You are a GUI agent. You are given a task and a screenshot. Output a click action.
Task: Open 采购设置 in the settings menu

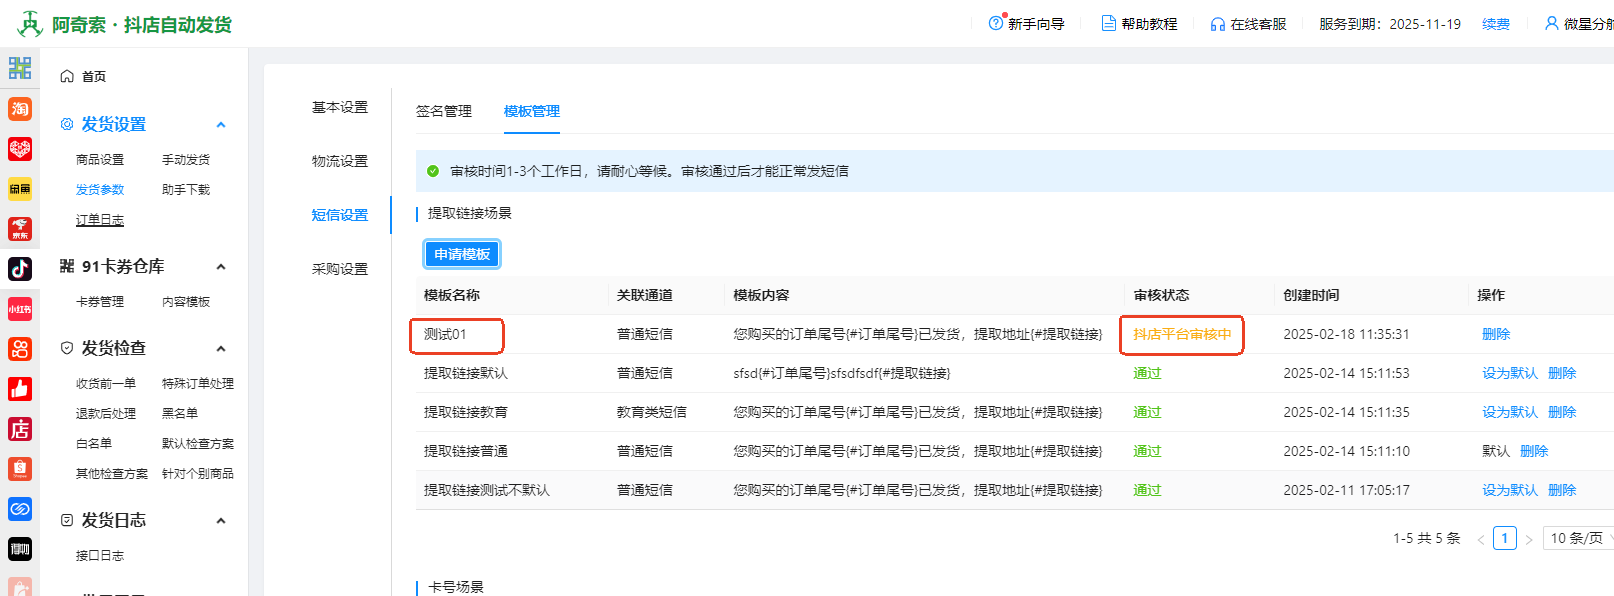[x=340, y=269]
